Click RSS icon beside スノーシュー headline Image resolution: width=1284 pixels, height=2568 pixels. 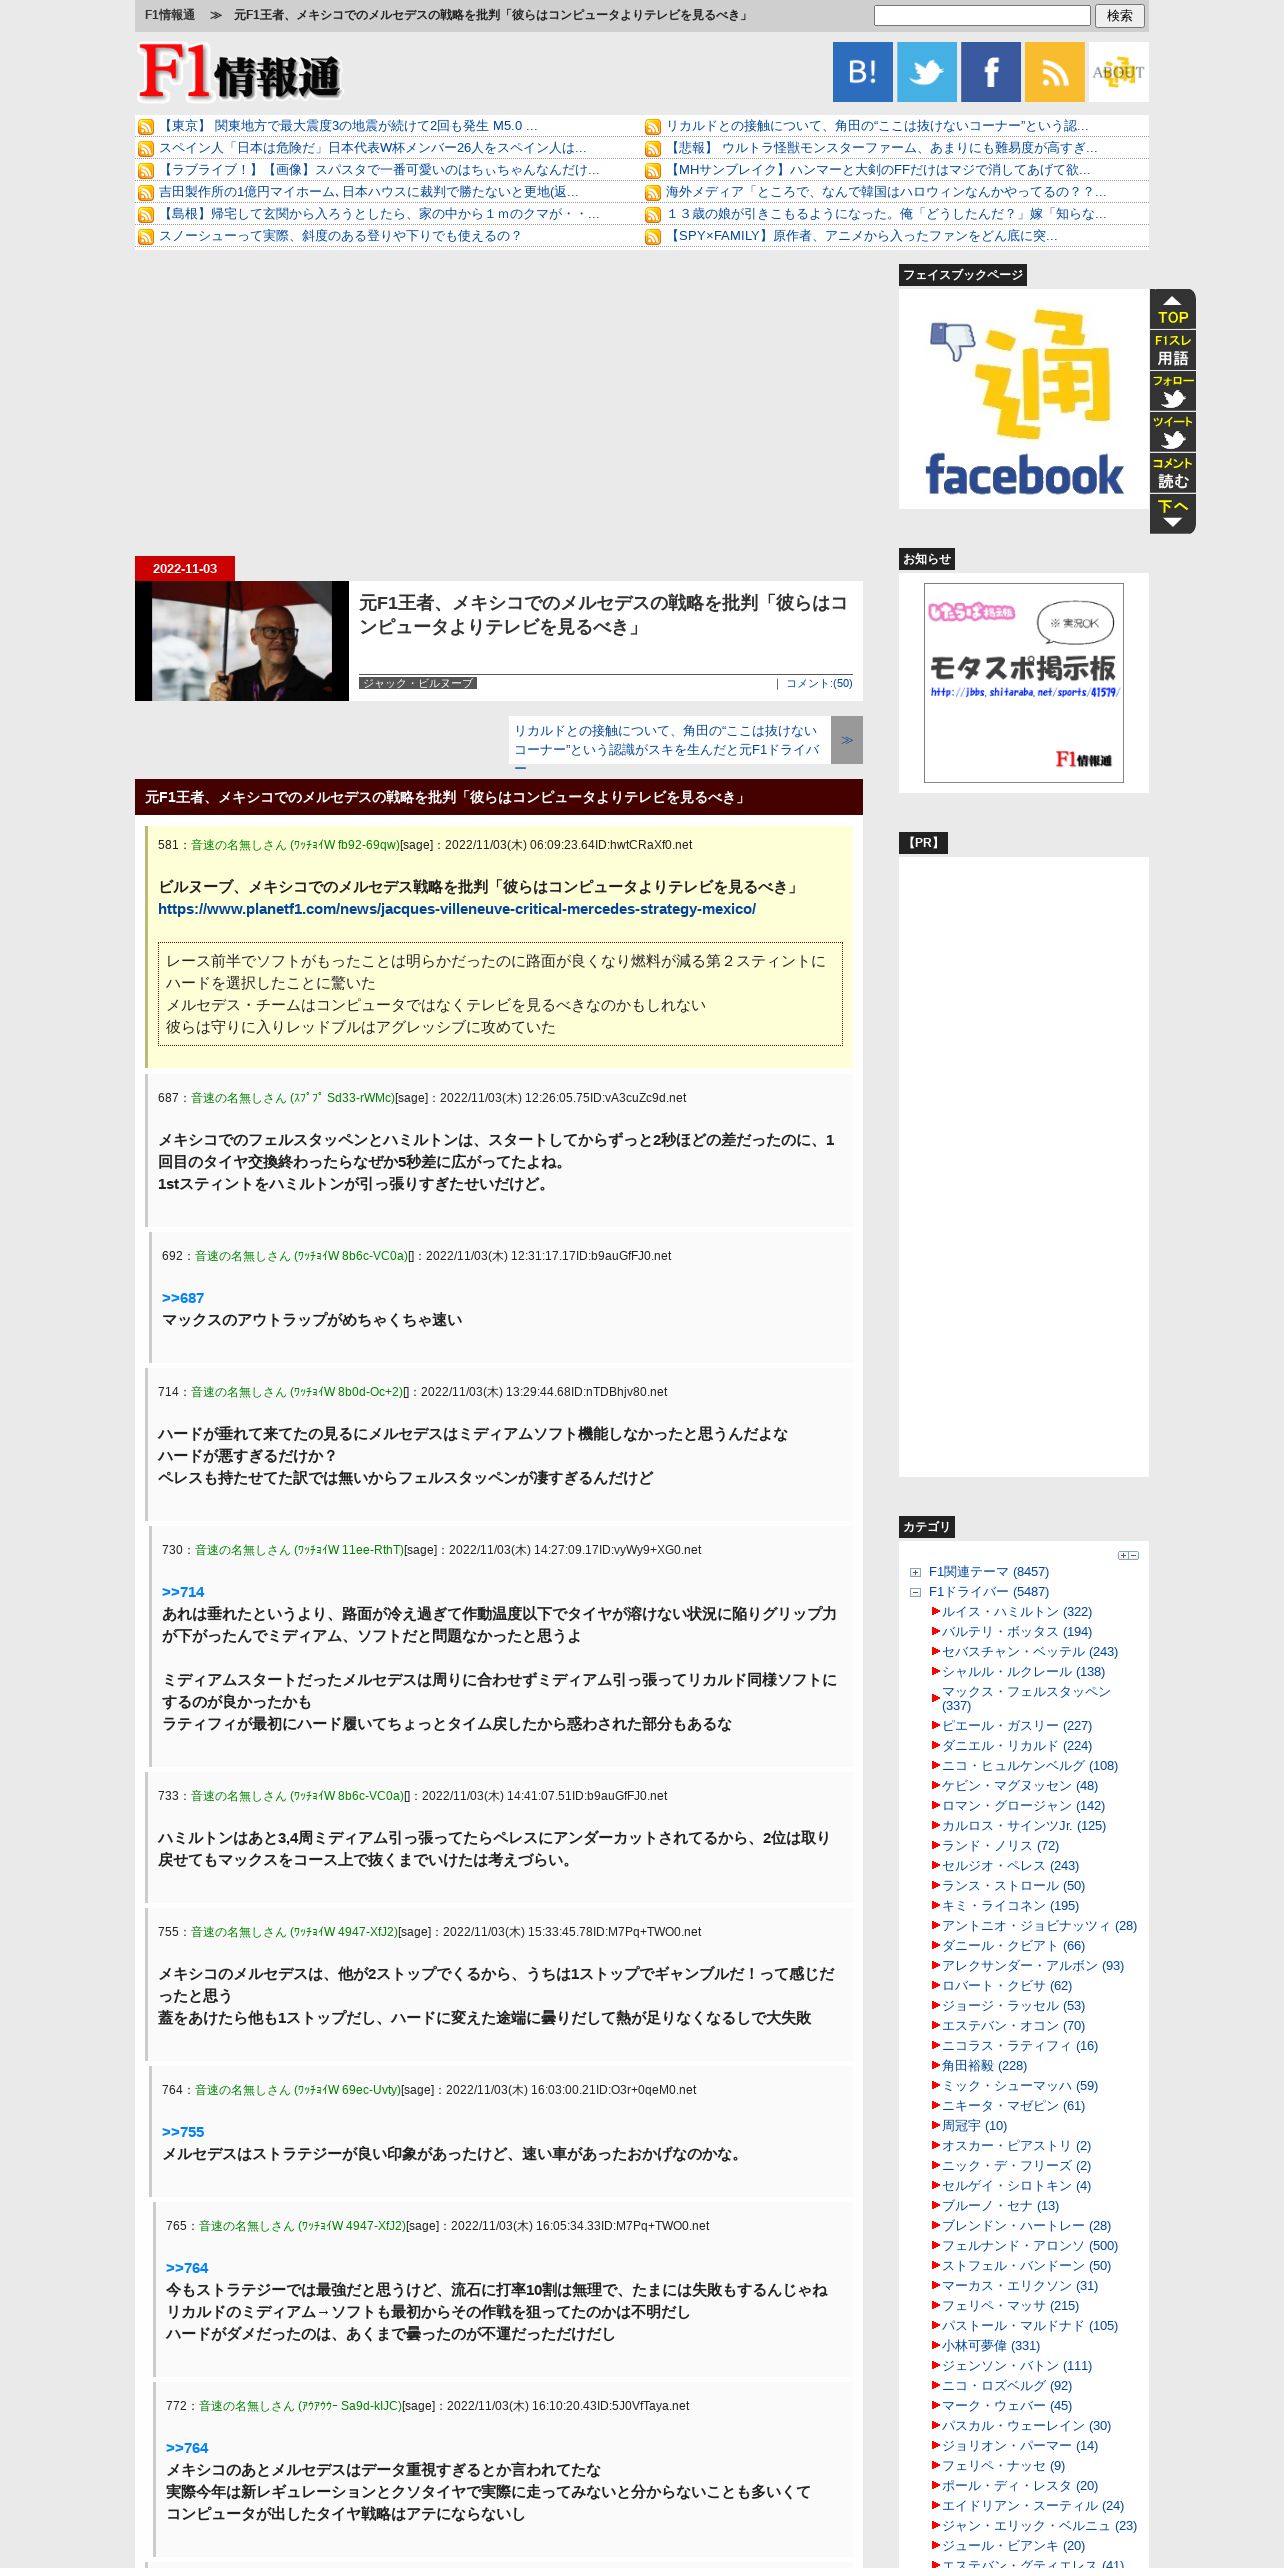146,237
